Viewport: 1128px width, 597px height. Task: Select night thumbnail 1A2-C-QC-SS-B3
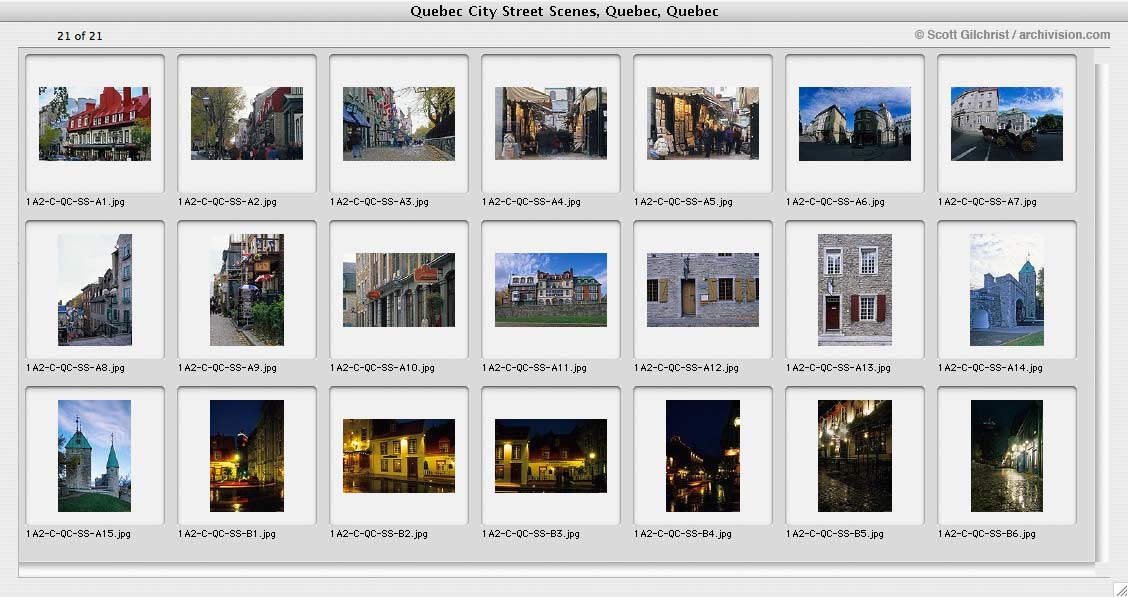pos(551,456)
